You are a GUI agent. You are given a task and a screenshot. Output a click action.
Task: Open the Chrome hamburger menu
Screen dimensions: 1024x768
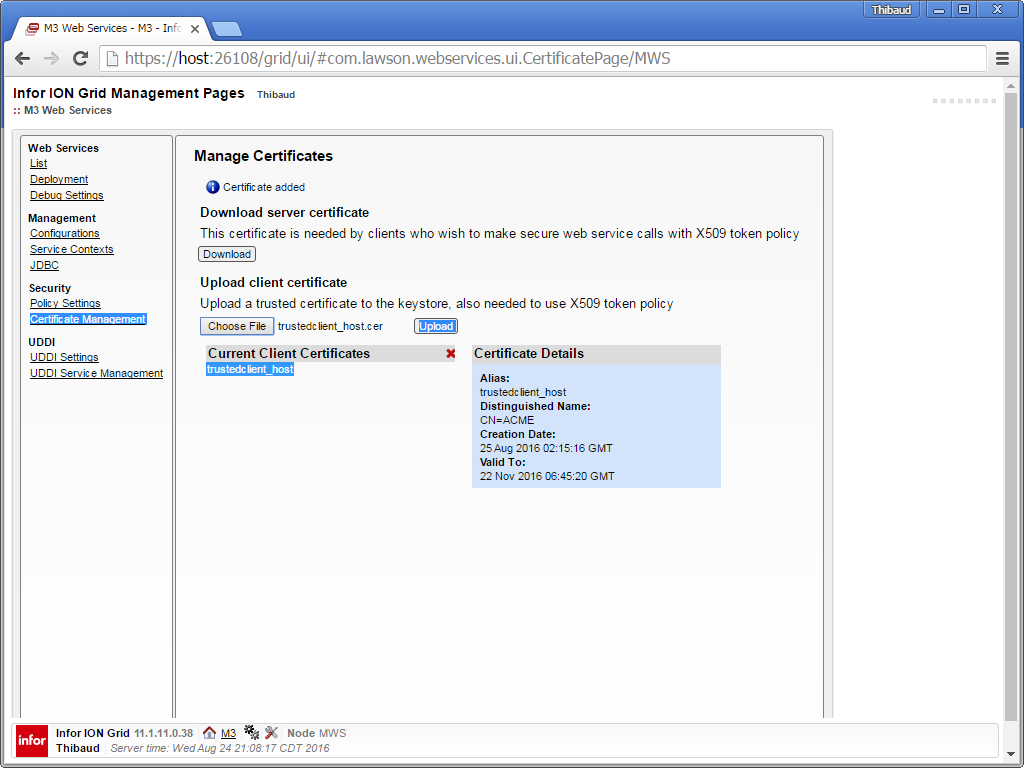click(1002, 59)
